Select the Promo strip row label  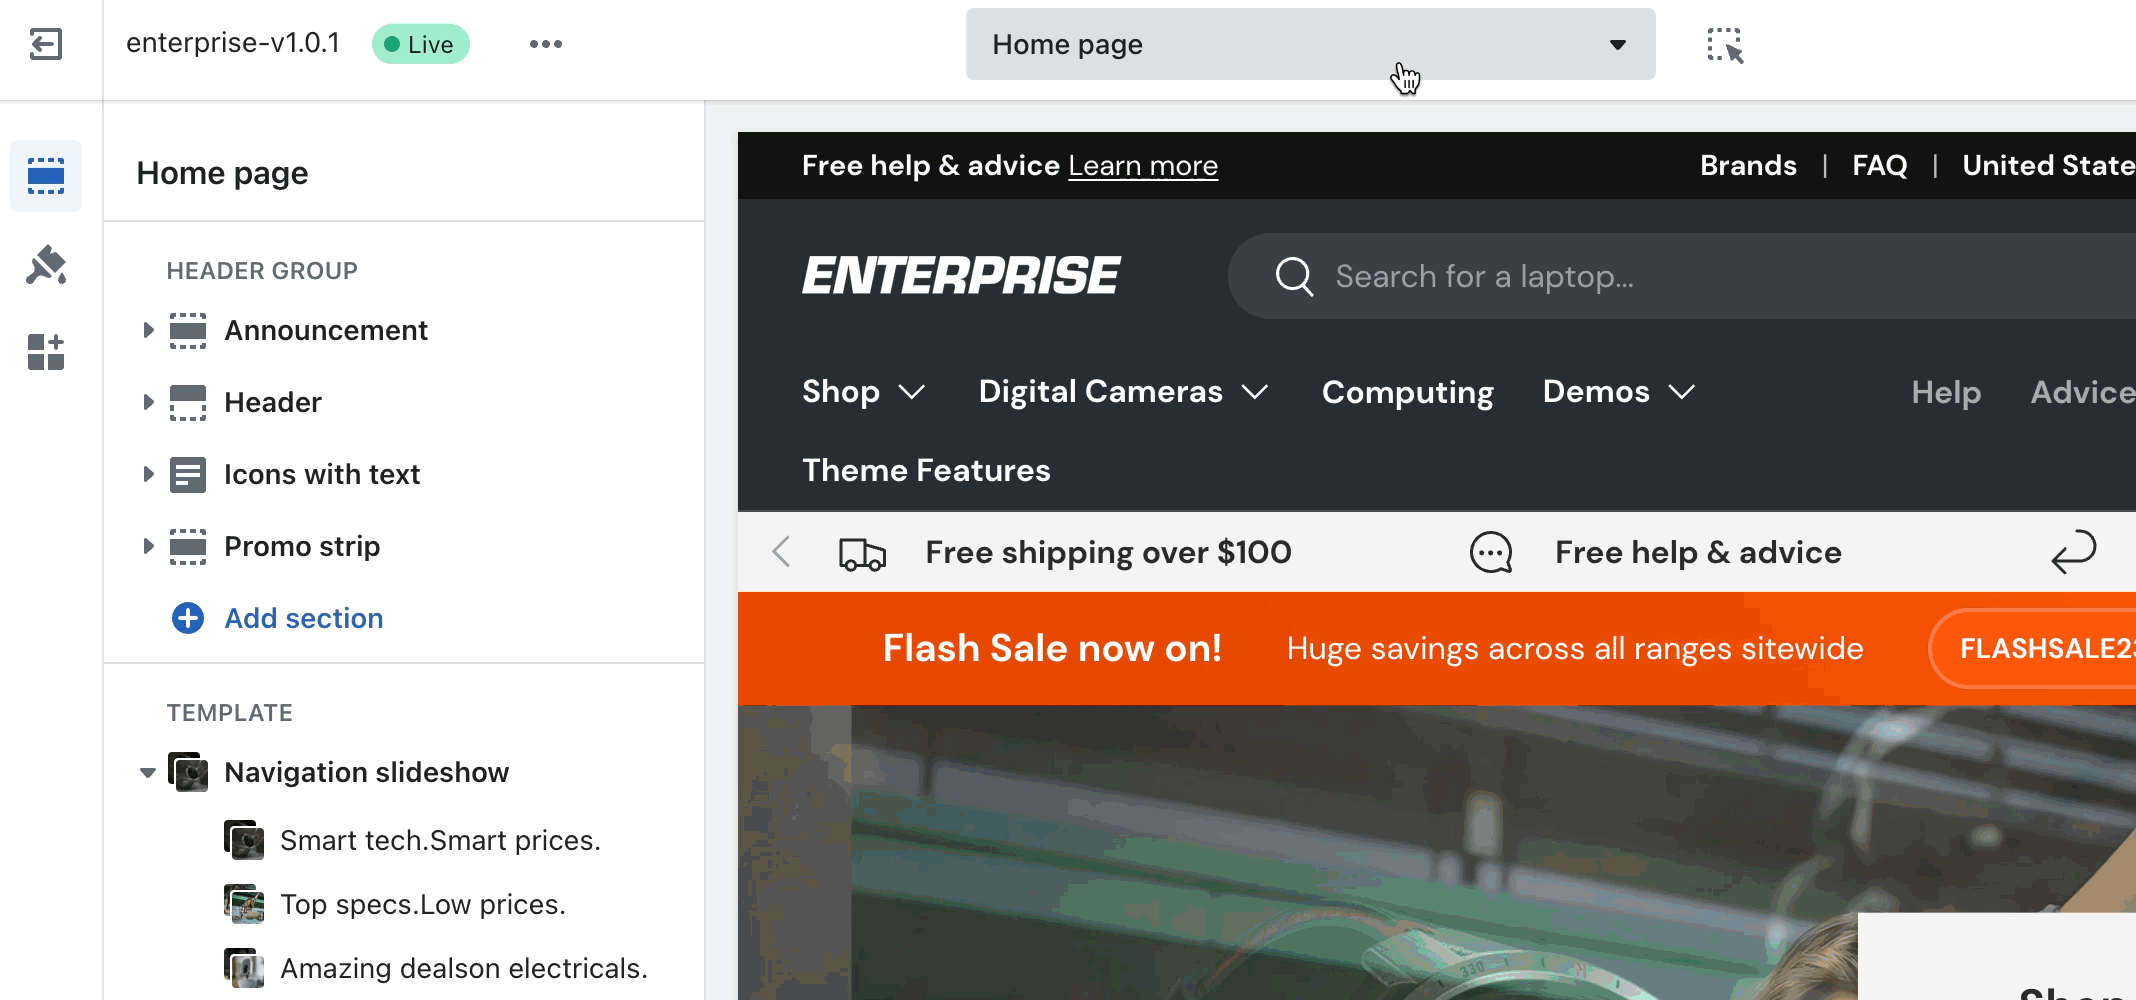point(302,546)
